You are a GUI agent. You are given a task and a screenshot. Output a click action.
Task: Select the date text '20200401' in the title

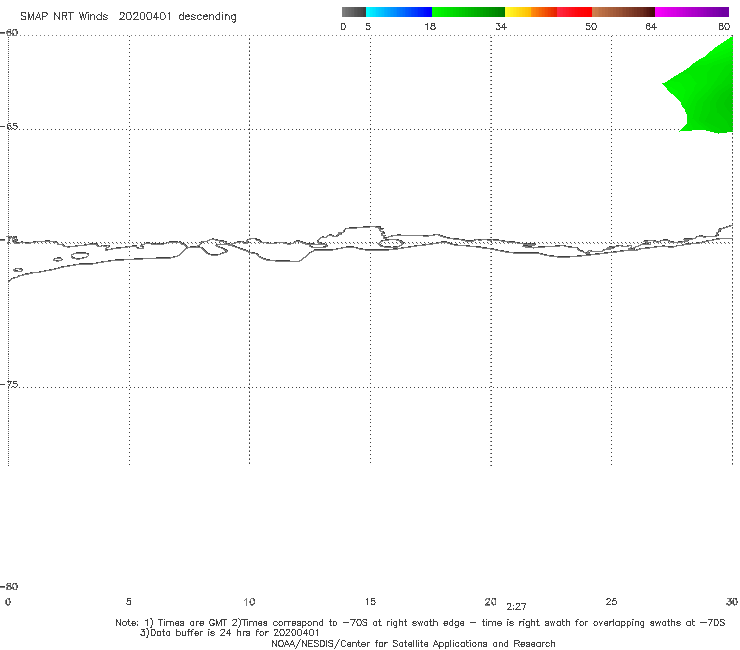click(145, 16)
